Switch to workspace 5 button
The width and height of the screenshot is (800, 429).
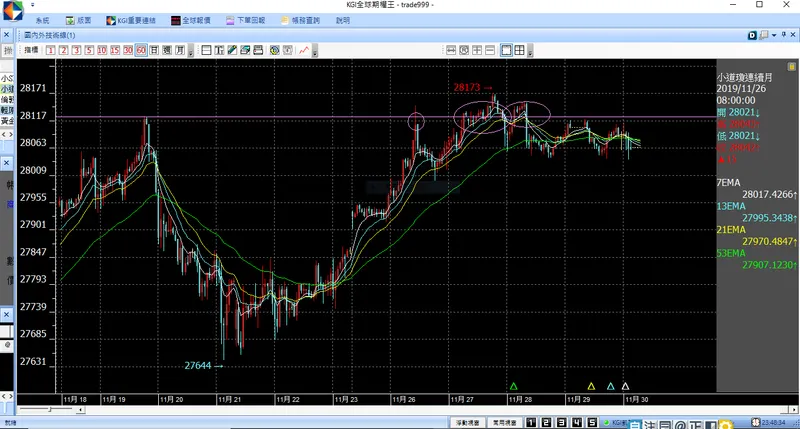pyautogui.click(x=592, y=422)
